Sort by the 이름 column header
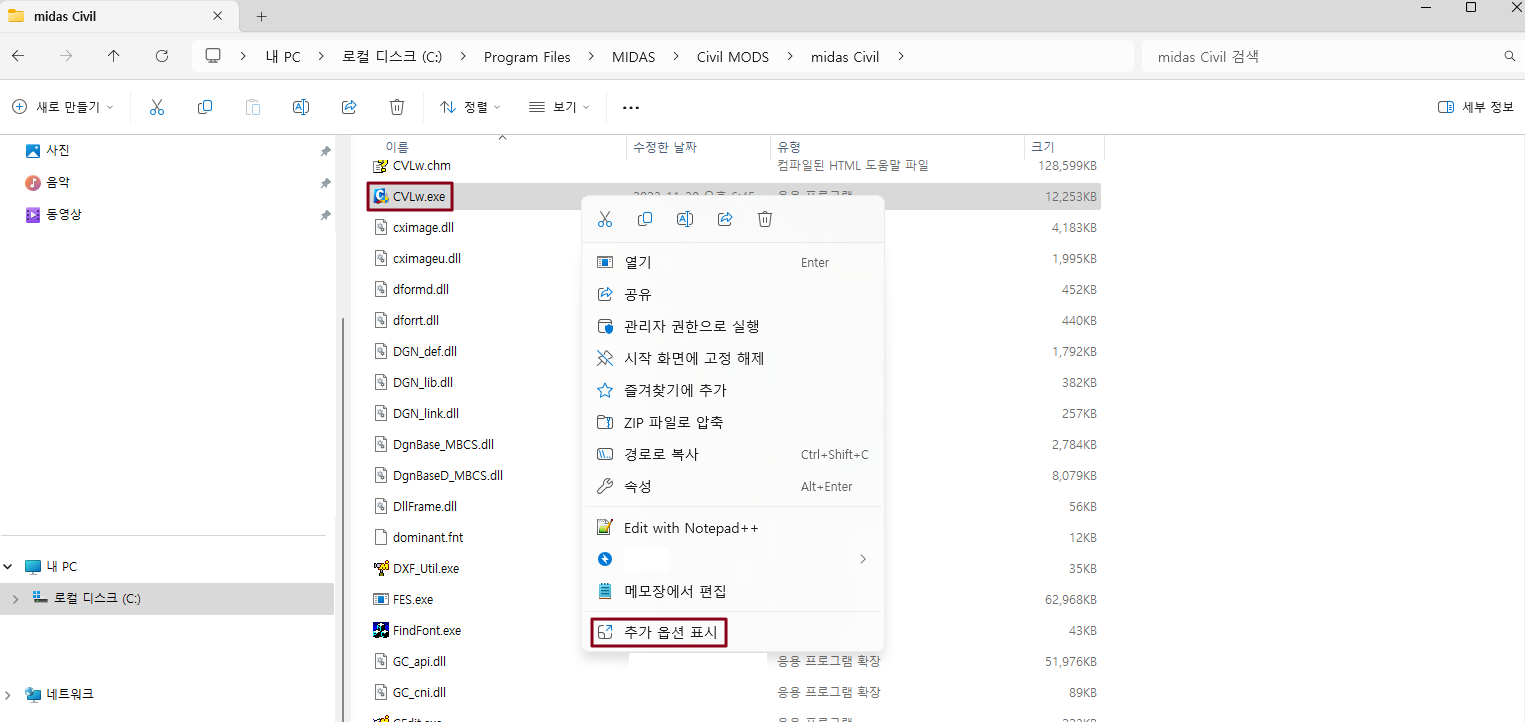Viewport: 1525px width, 722px height. click(x=397, y=147)
